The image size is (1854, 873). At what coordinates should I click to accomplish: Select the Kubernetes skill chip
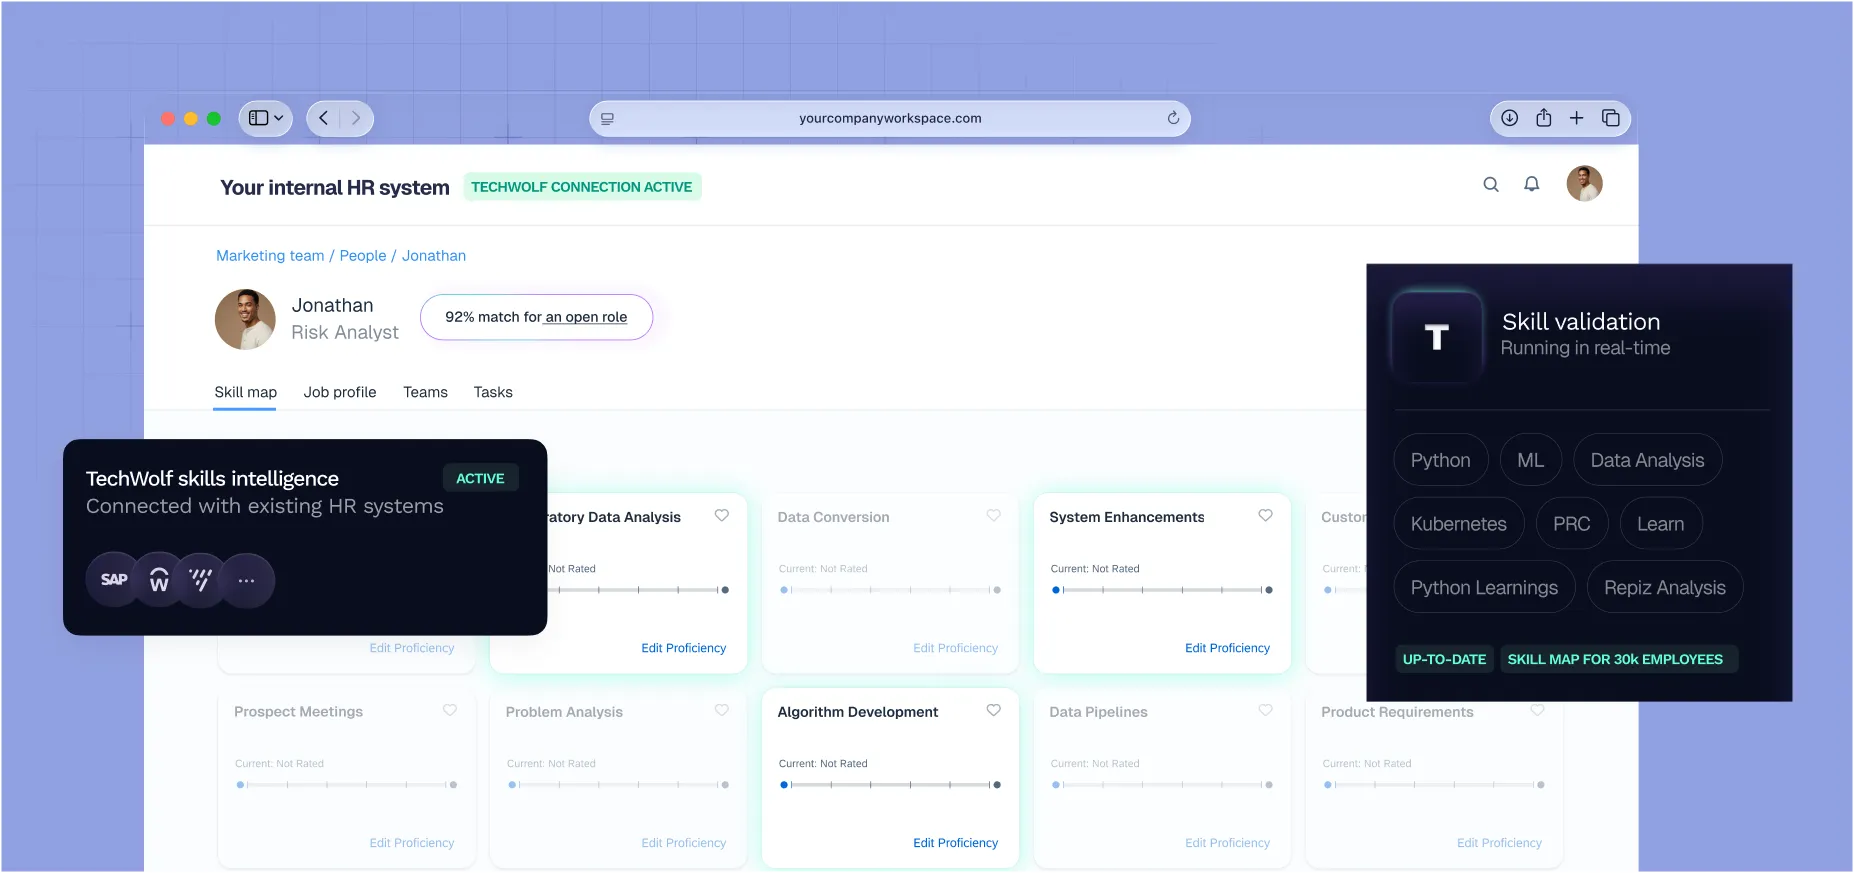1459,524
